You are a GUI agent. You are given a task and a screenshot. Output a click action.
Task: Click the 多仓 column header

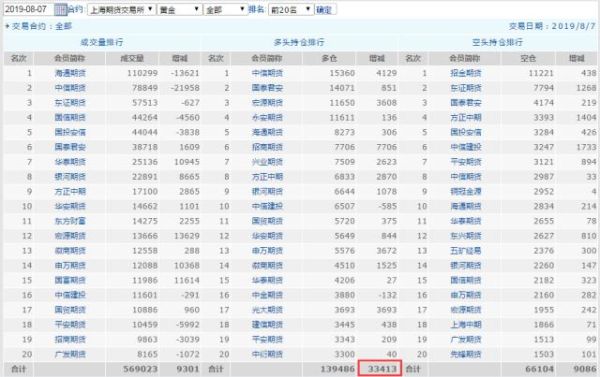click(x=329, y=59)
